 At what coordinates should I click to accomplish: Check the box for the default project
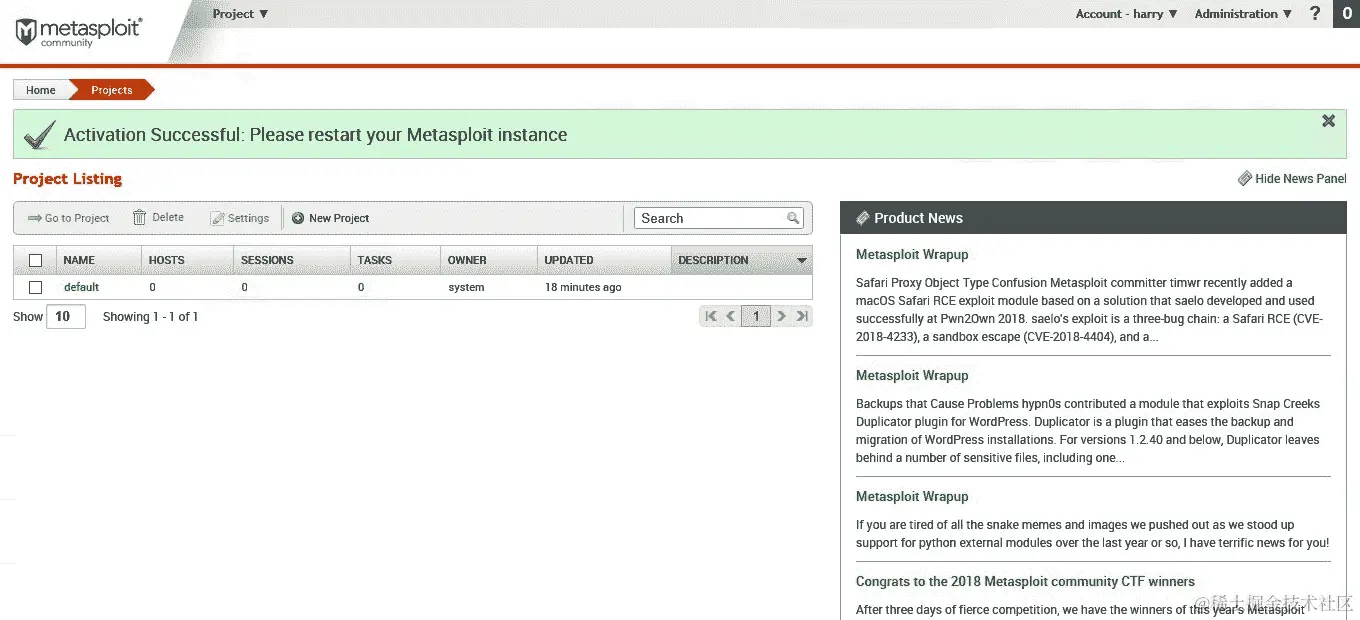coord(36,287)
